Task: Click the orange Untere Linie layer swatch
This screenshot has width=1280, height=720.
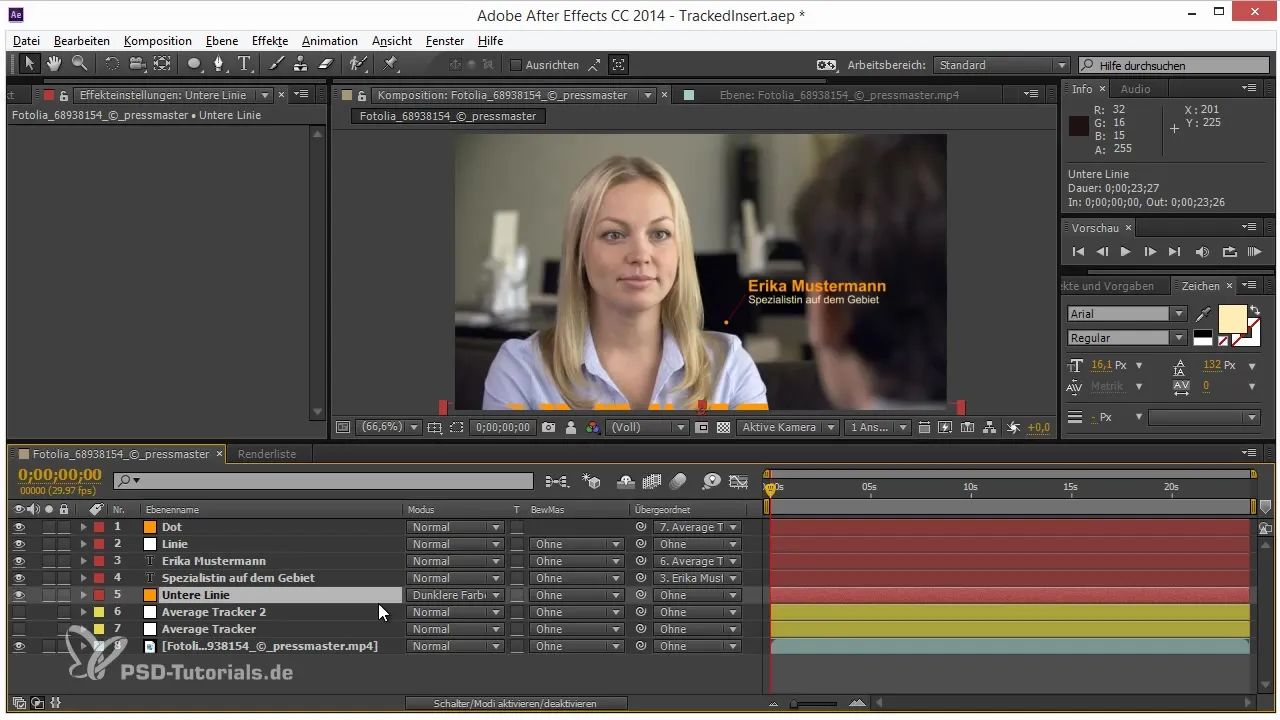Action: point(150,595)
